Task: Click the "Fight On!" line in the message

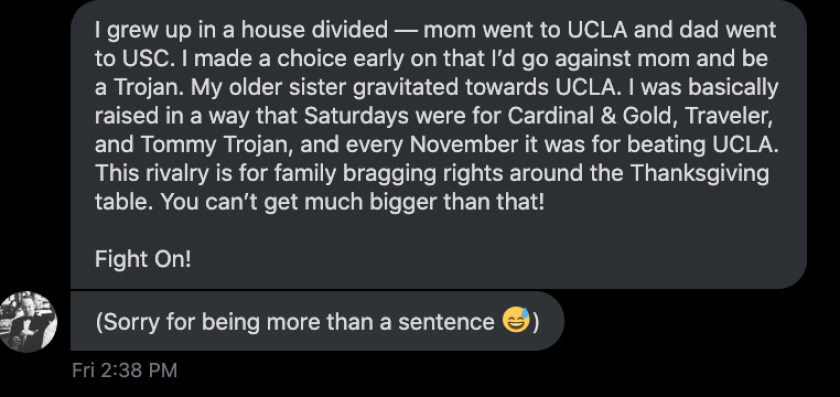Action: coord(143,259)
